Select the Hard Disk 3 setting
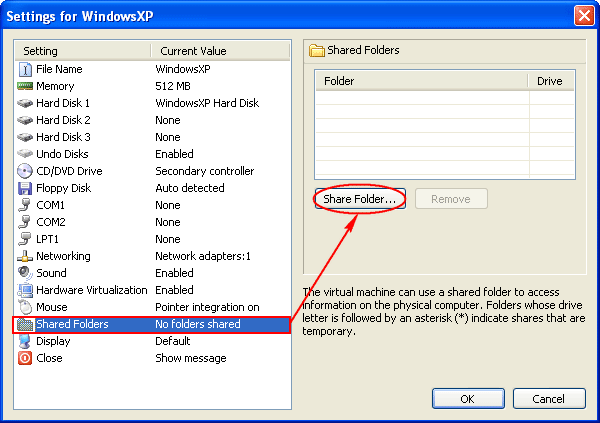This screenshot has width=600, height=423. tap(152, 137)
